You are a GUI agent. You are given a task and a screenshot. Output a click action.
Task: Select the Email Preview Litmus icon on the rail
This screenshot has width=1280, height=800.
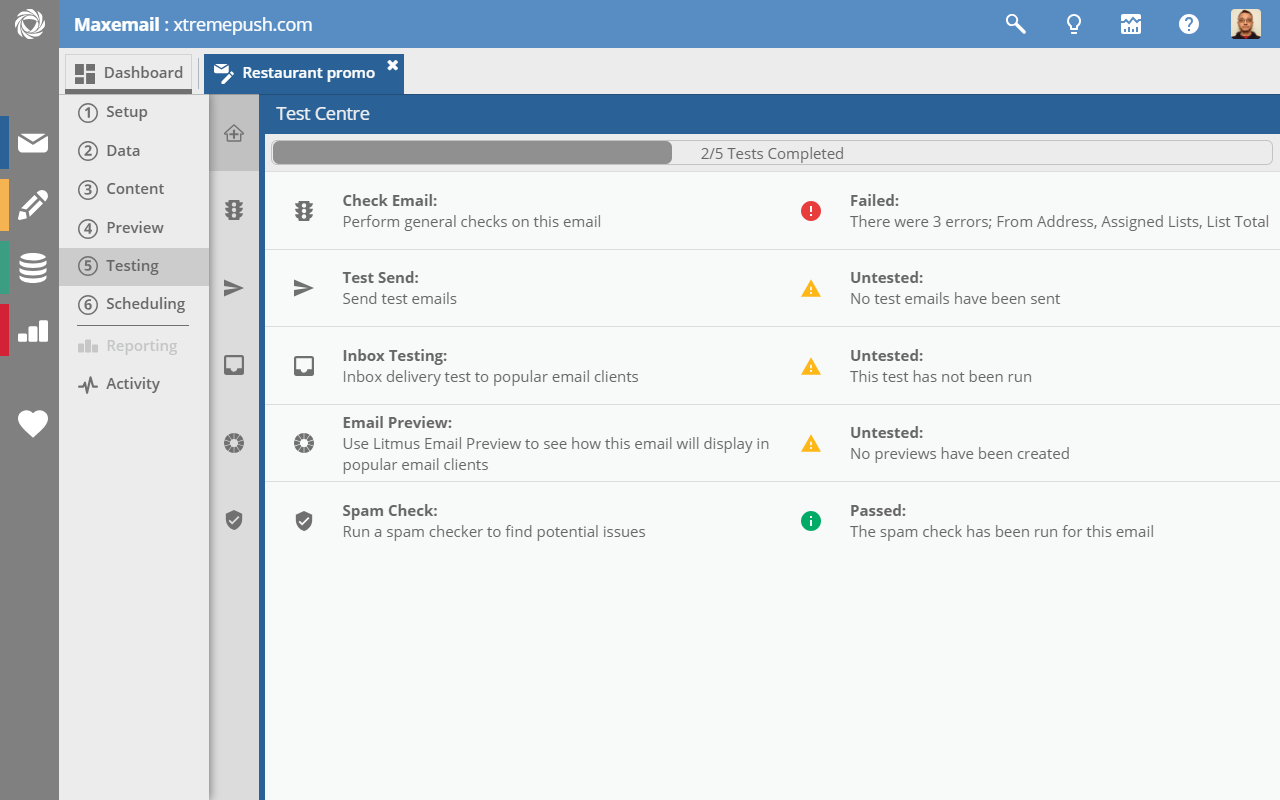click(x=234, y=442)
